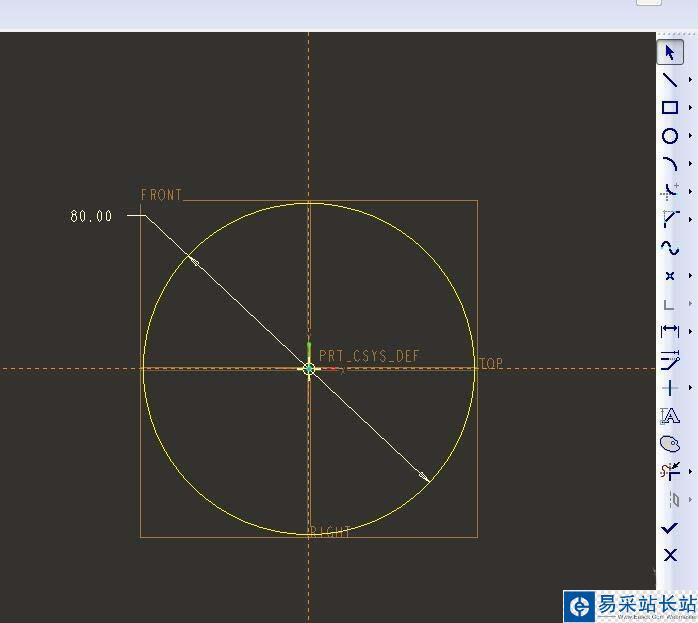Select the Arc sketch tool
The height and width of the screenshot is (623, 698).
click(x=670, y=164)
